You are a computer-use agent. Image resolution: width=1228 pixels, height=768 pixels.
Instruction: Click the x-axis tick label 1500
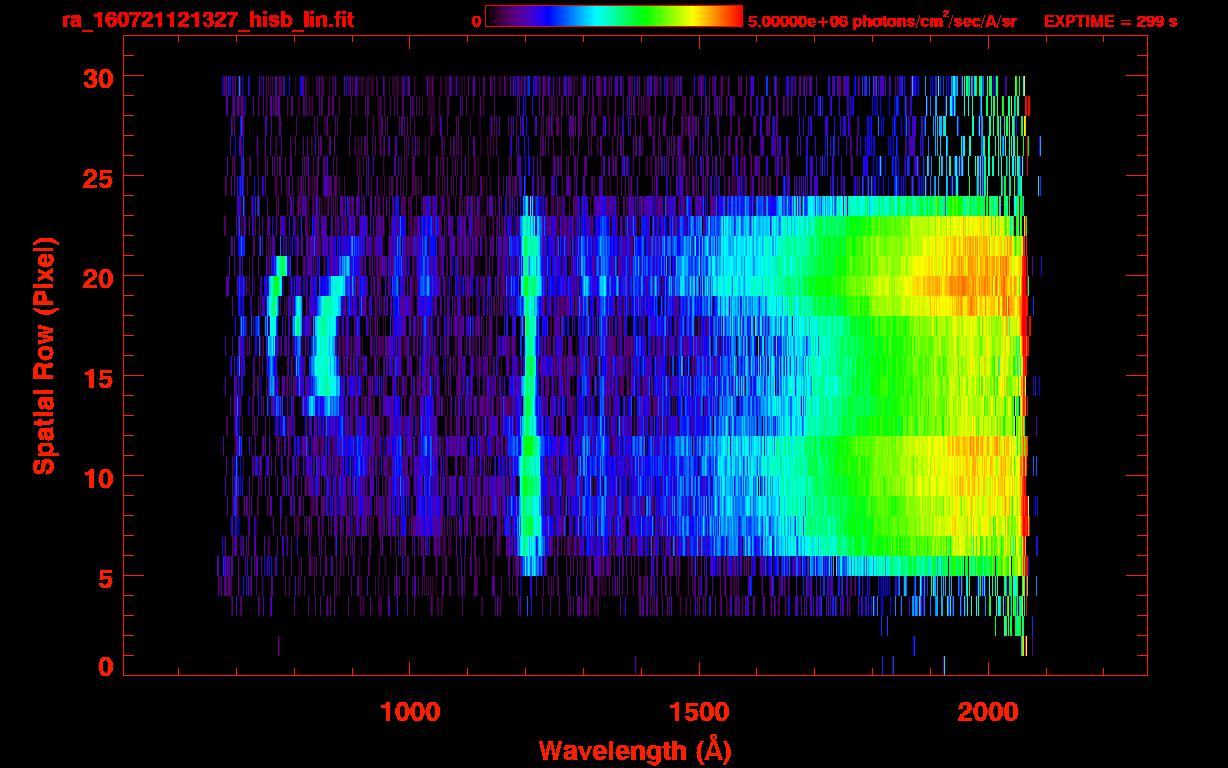(699, 711)
